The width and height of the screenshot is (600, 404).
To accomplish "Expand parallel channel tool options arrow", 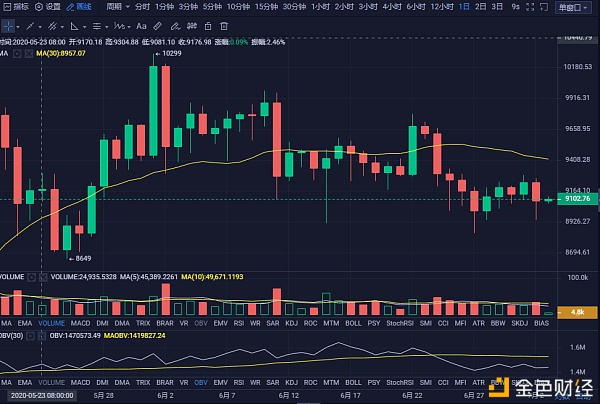I will [x=62, y=27].
